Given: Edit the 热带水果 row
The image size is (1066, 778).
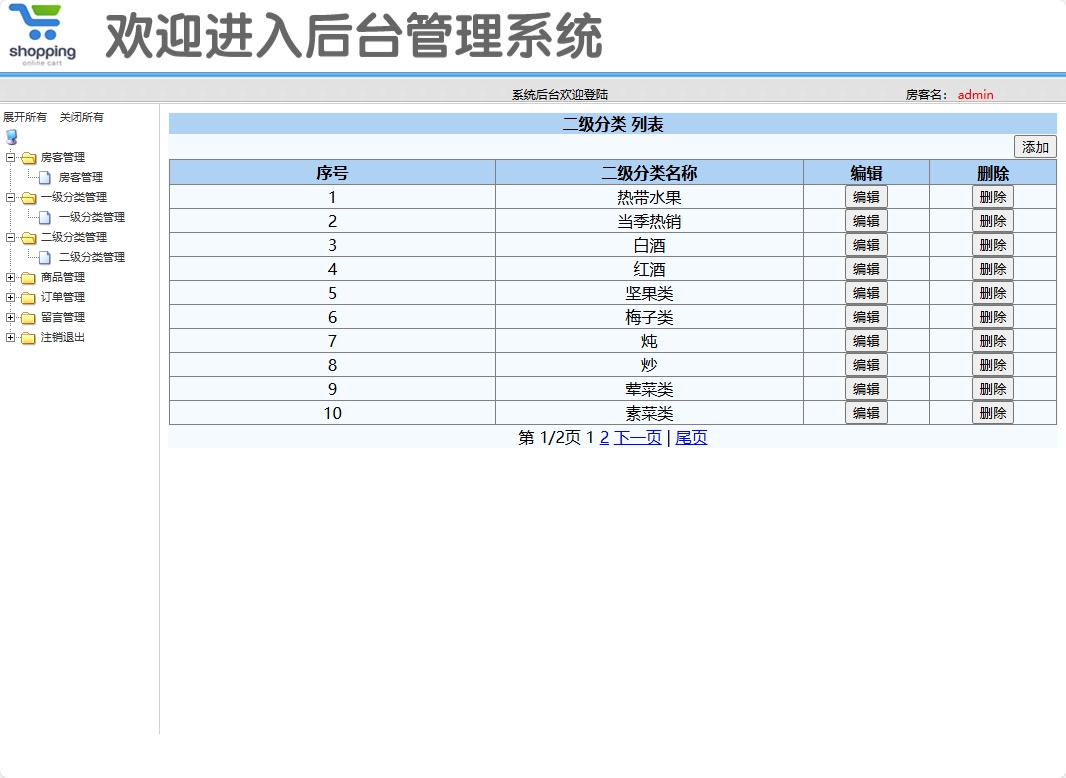Looking at the screenshot, I should pyautogui.click(x=866, y=197).
